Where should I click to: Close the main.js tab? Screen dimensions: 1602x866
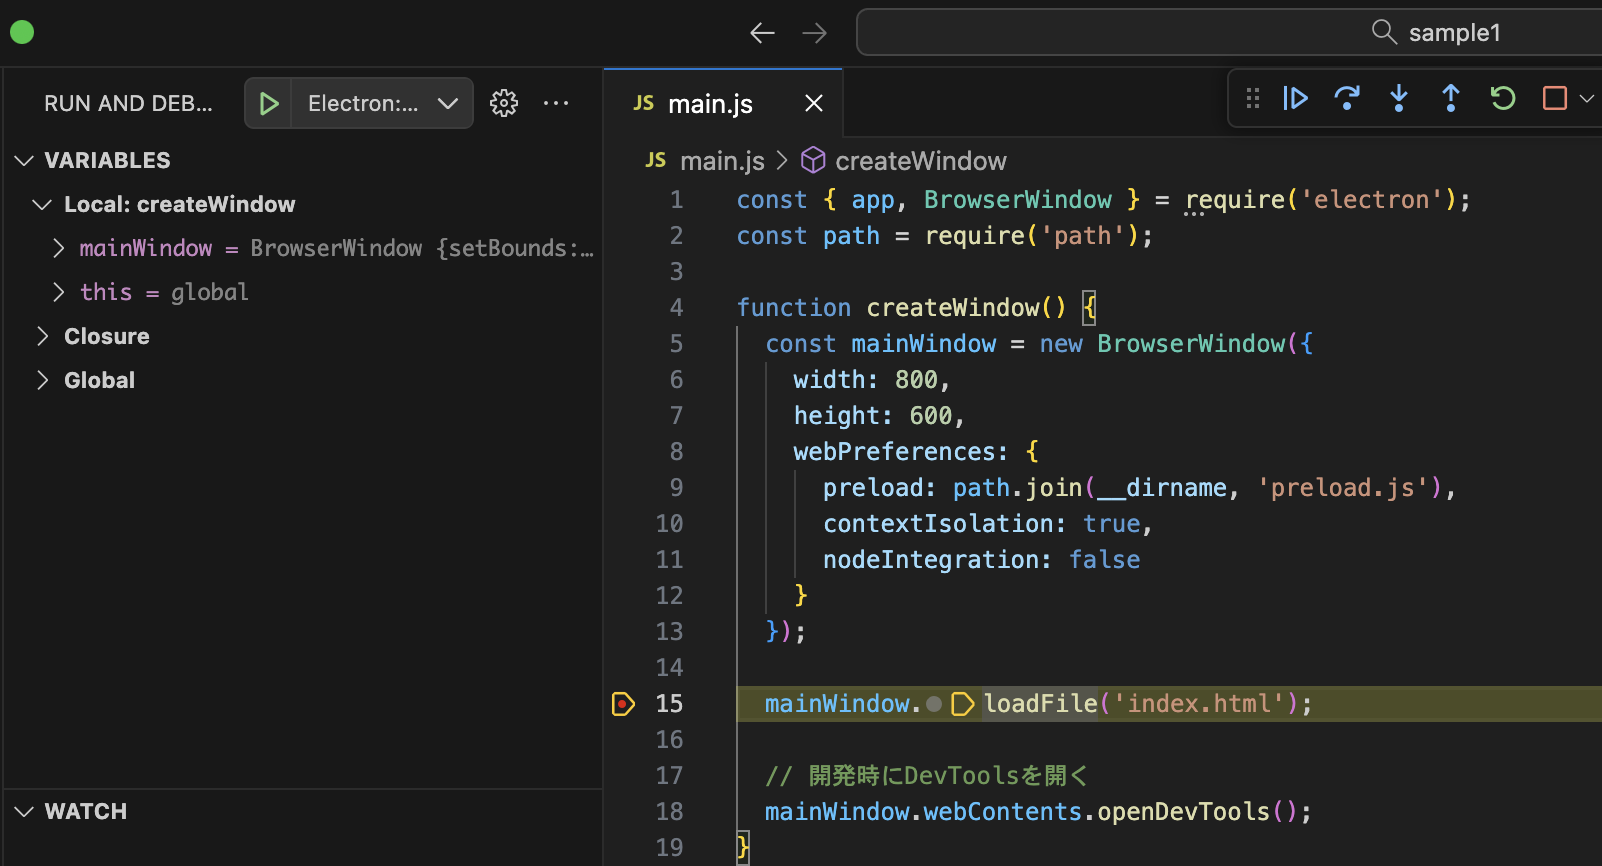814,103
